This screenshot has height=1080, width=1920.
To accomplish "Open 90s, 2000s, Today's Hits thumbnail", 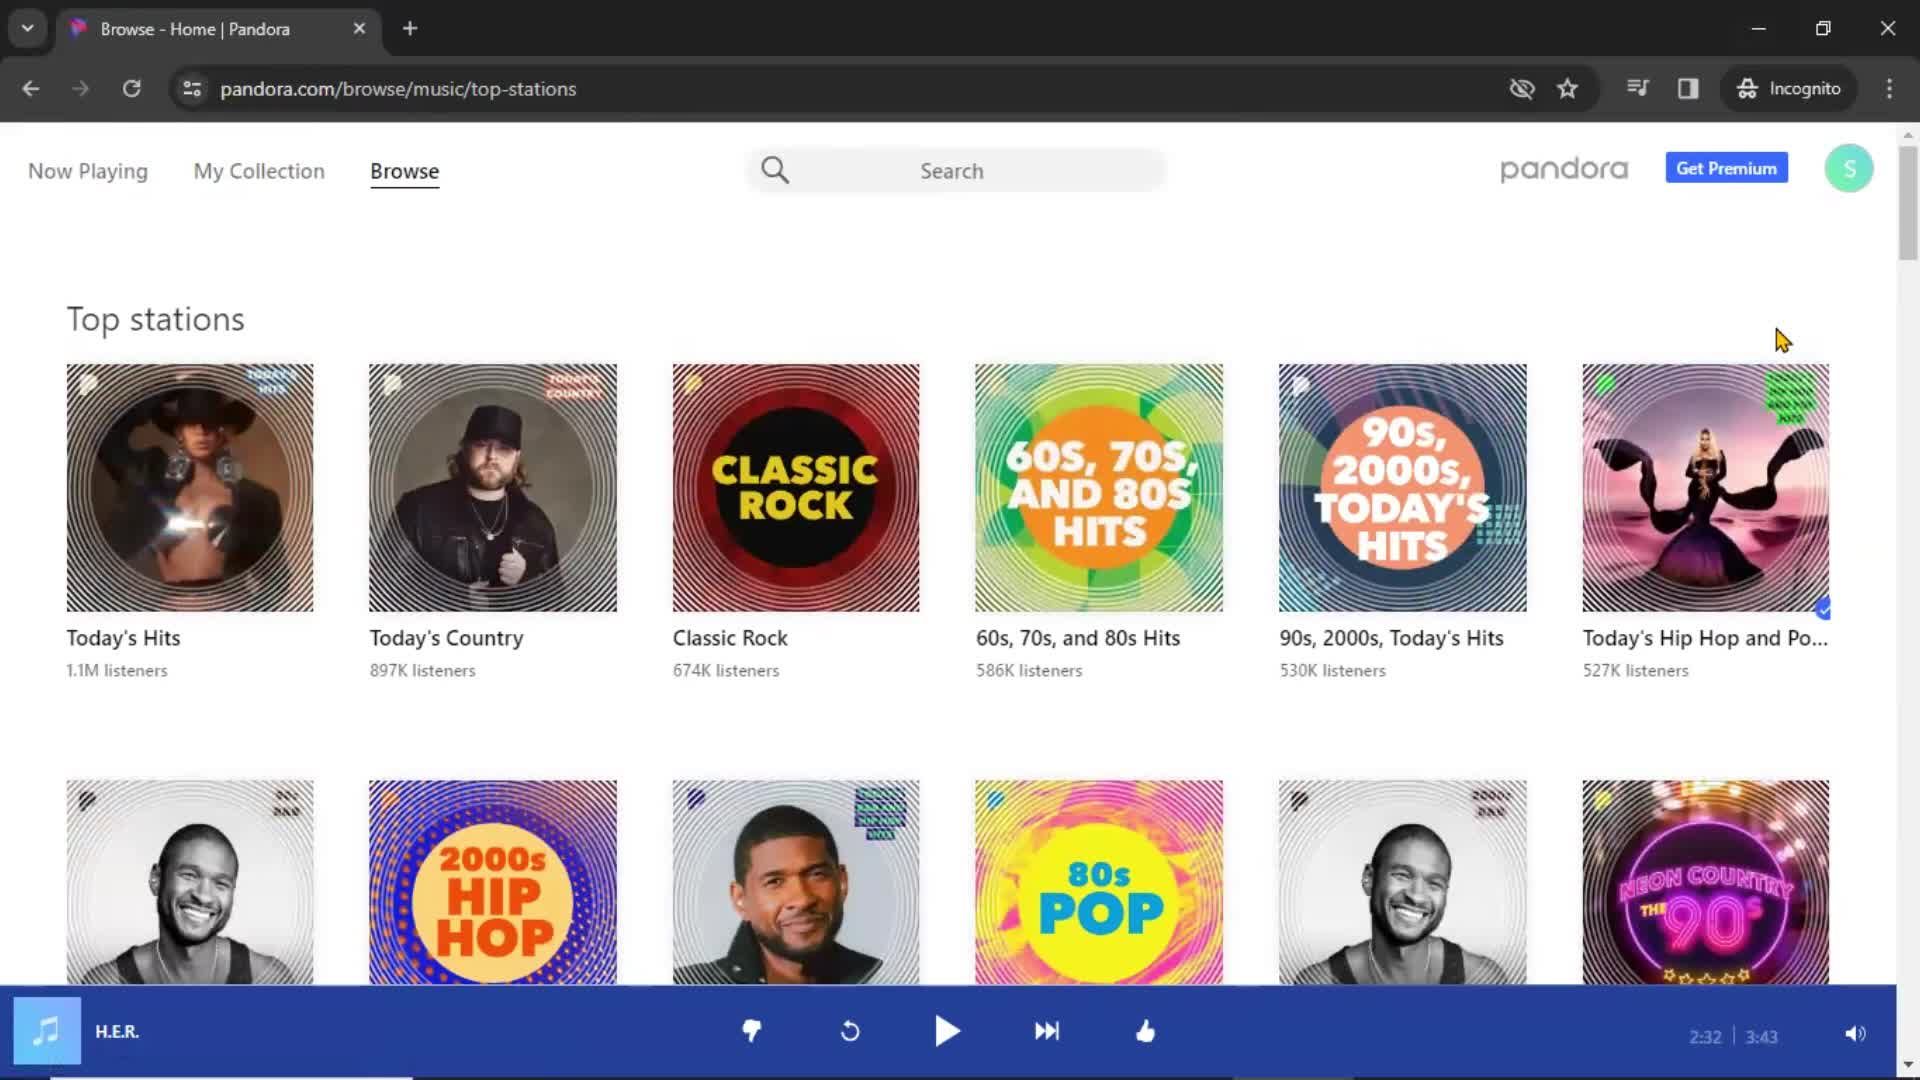I will pyautogui.click(x=1402, y=488).
